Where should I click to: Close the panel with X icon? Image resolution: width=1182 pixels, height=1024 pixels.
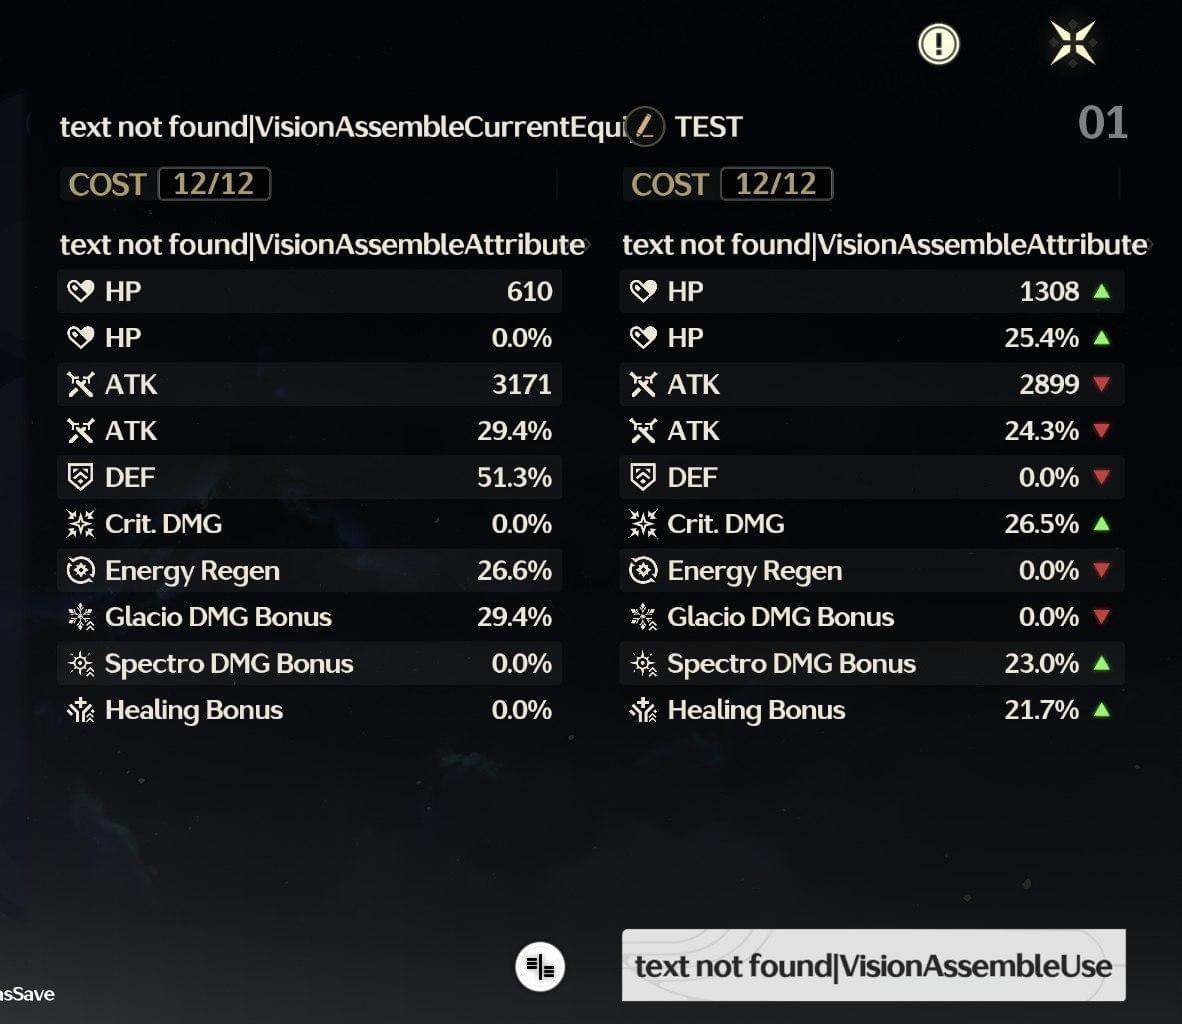click(1072, 43)
